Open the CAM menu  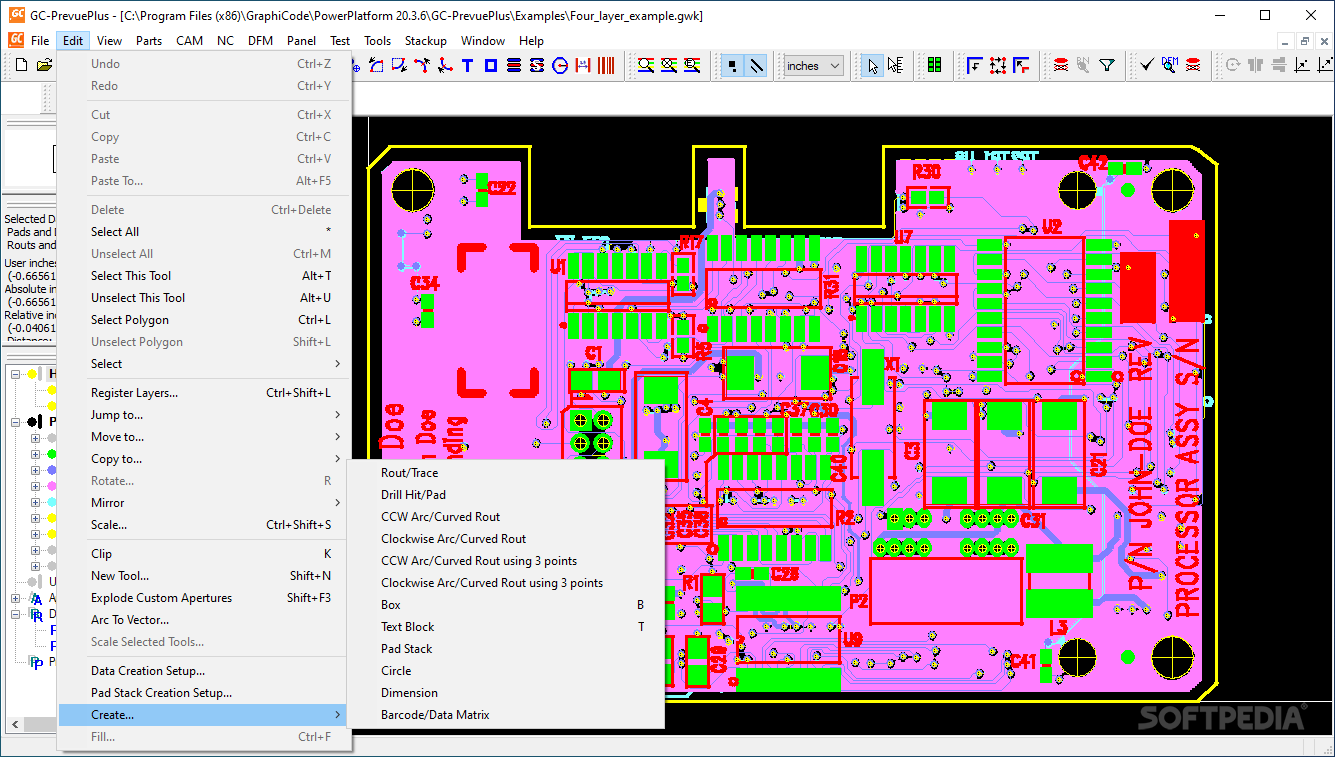point(189,41)
